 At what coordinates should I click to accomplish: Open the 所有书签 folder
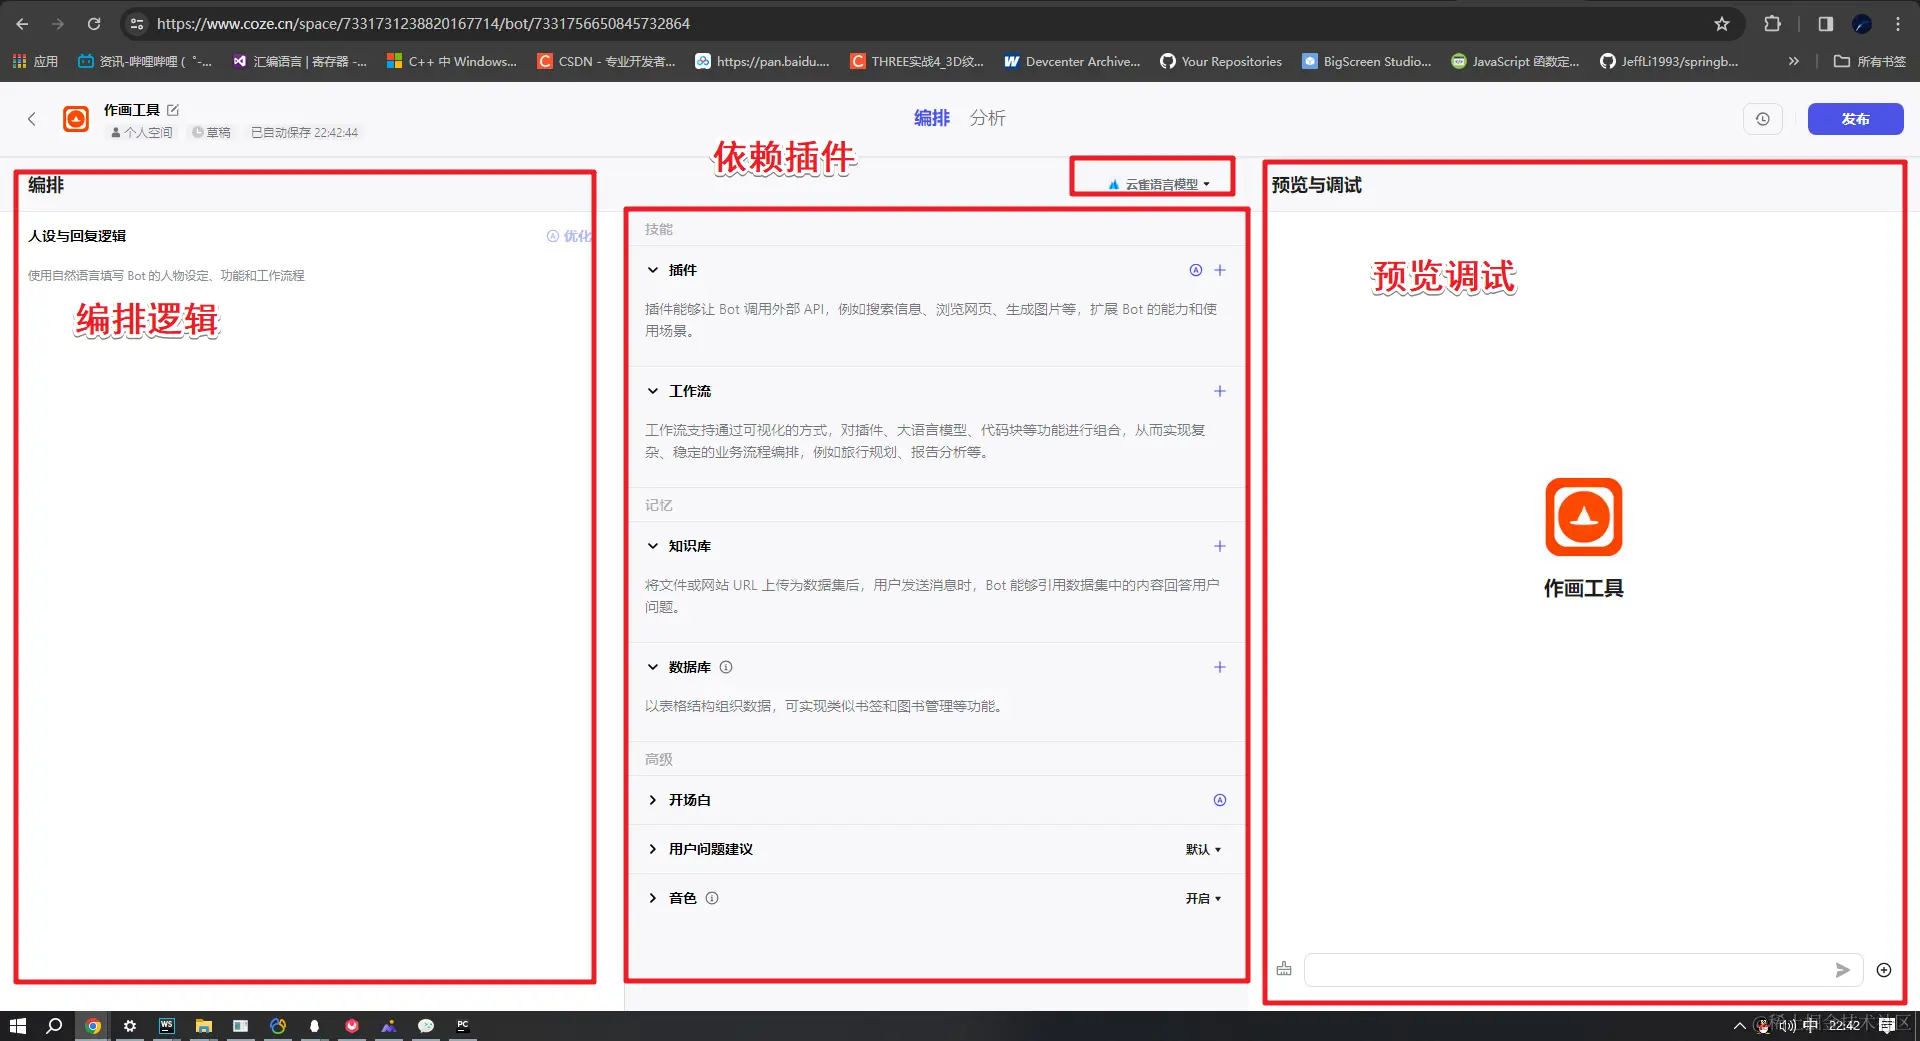pyautogui.click(x=1870, y=61)
